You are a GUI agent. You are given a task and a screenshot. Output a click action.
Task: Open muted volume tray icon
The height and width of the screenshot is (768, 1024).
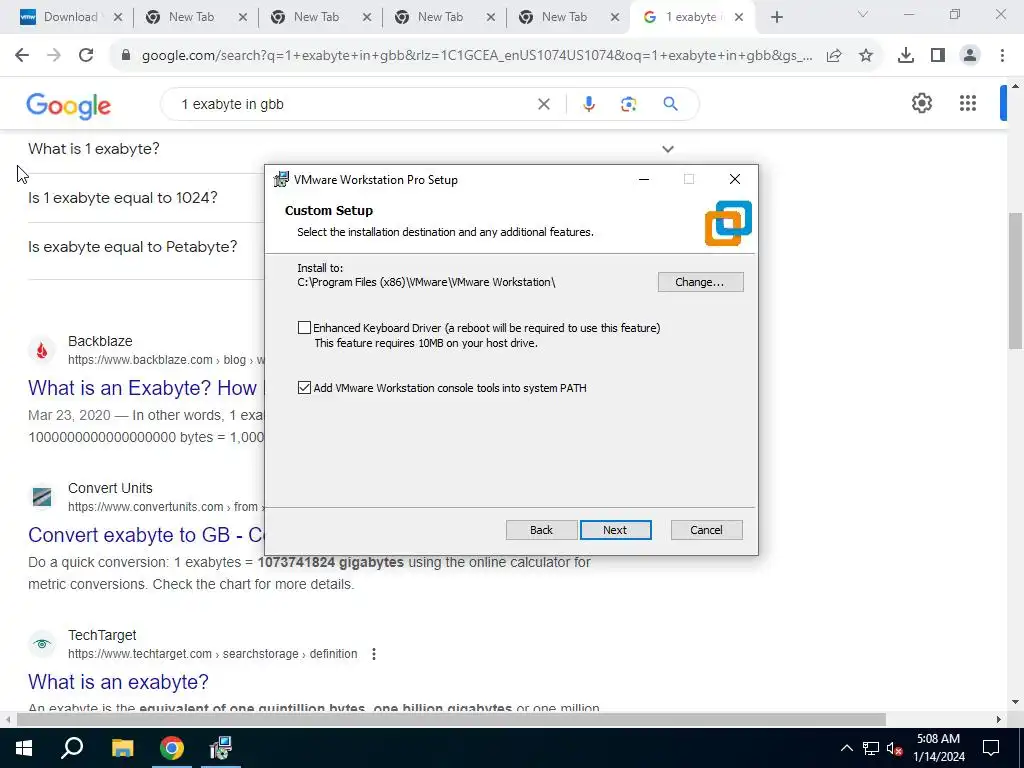pyautogui.click(x=893, y=748)
